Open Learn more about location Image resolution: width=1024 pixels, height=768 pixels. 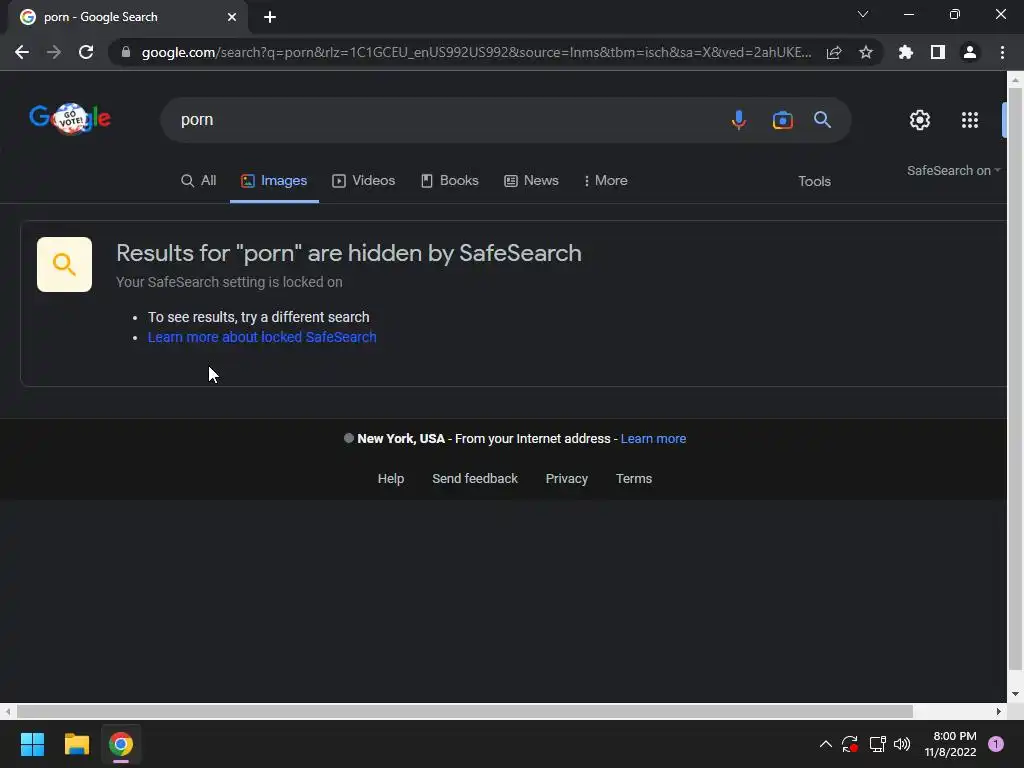point(653,439)
